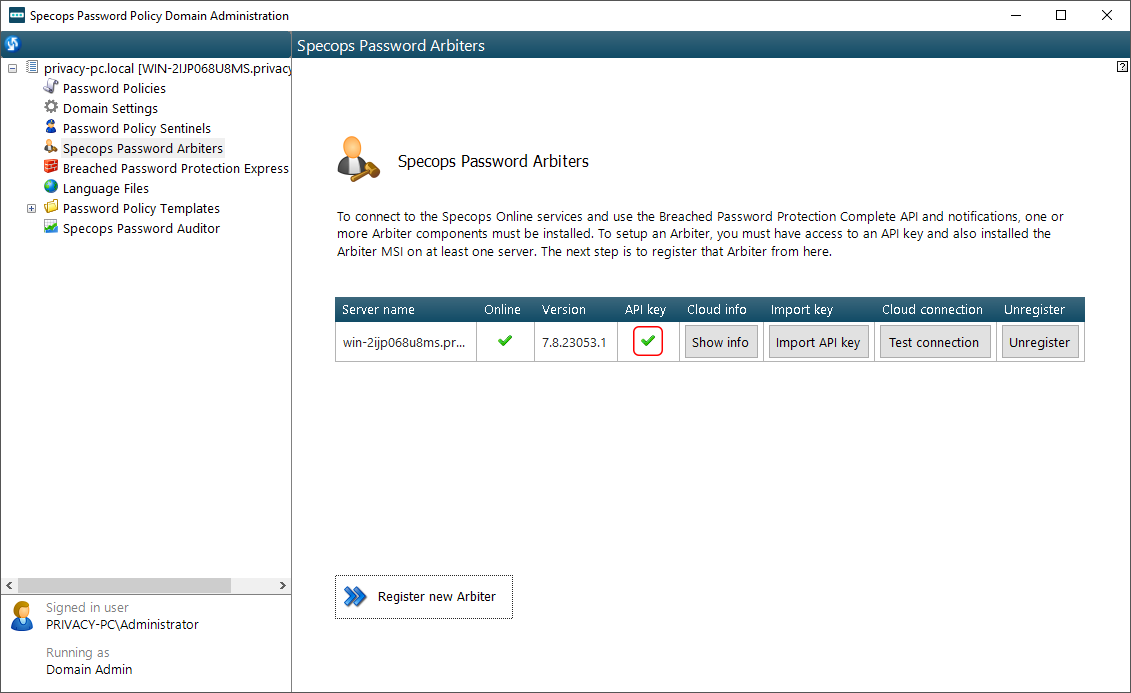Click the Breached Password Protection firewall icon
This screenshot has width=1131, height=693.
(50, 167)
